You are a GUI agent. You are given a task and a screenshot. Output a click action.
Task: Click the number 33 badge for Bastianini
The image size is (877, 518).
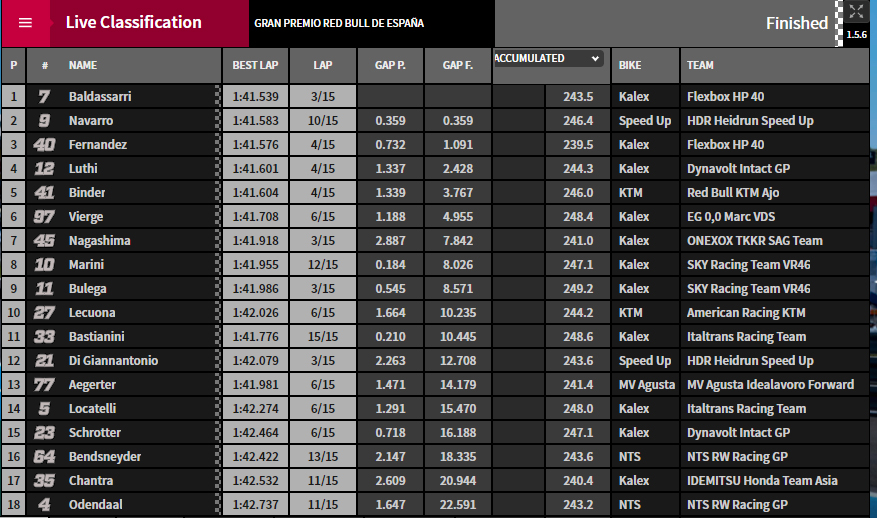pos(44,337)
